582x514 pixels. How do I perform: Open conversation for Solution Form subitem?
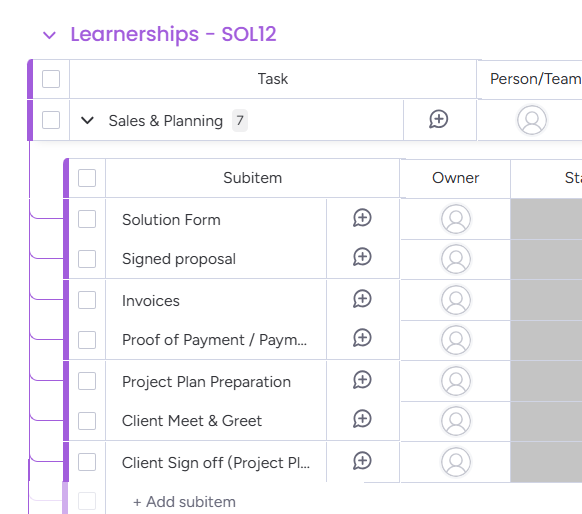pyautogui.click(x=362, y=218)
